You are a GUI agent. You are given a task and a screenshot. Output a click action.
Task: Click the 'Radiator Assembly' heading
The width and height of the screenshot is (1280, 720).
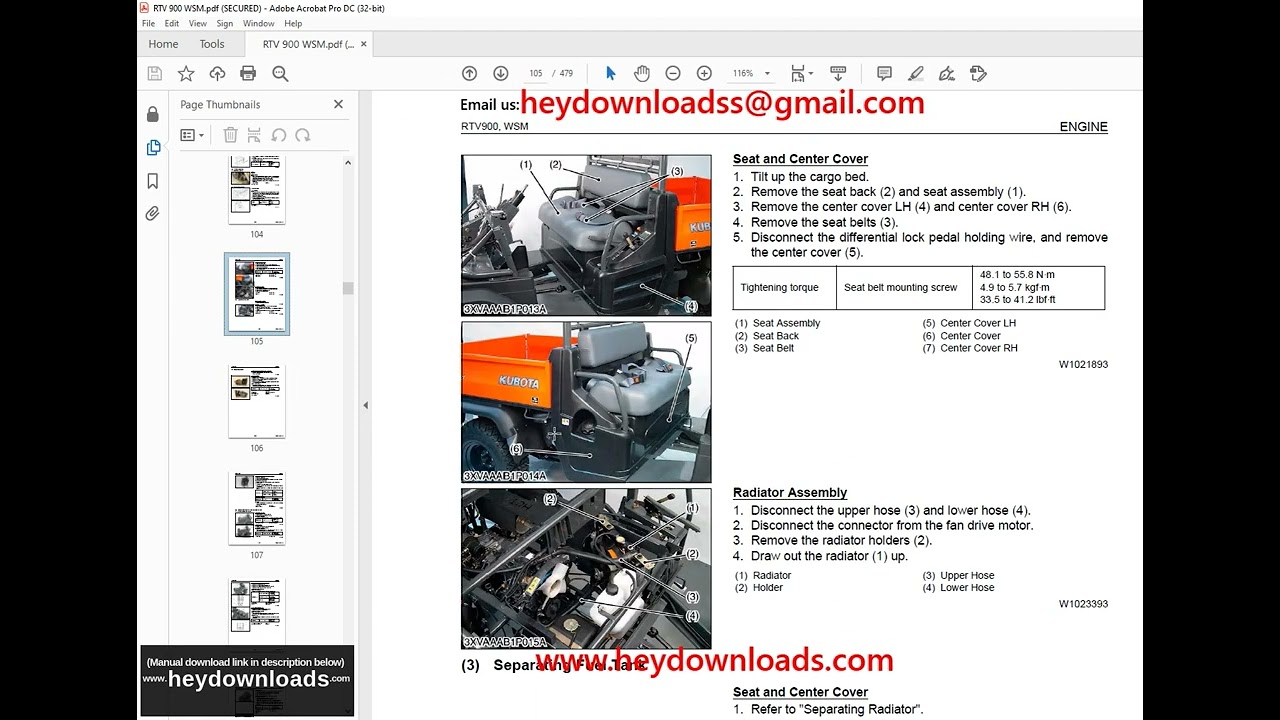(790, 493)
